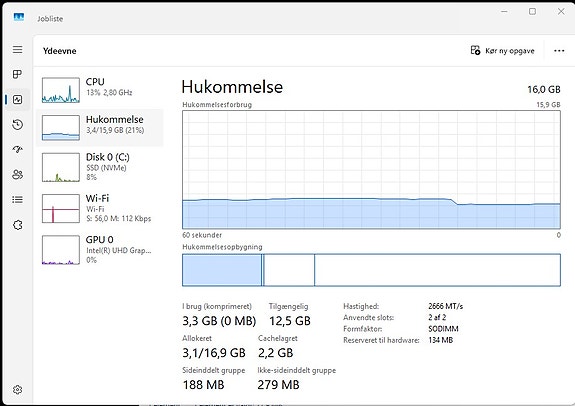575x406 pixels.
Task: Select GPU 0 performance entry
Action: pos(100,250)
